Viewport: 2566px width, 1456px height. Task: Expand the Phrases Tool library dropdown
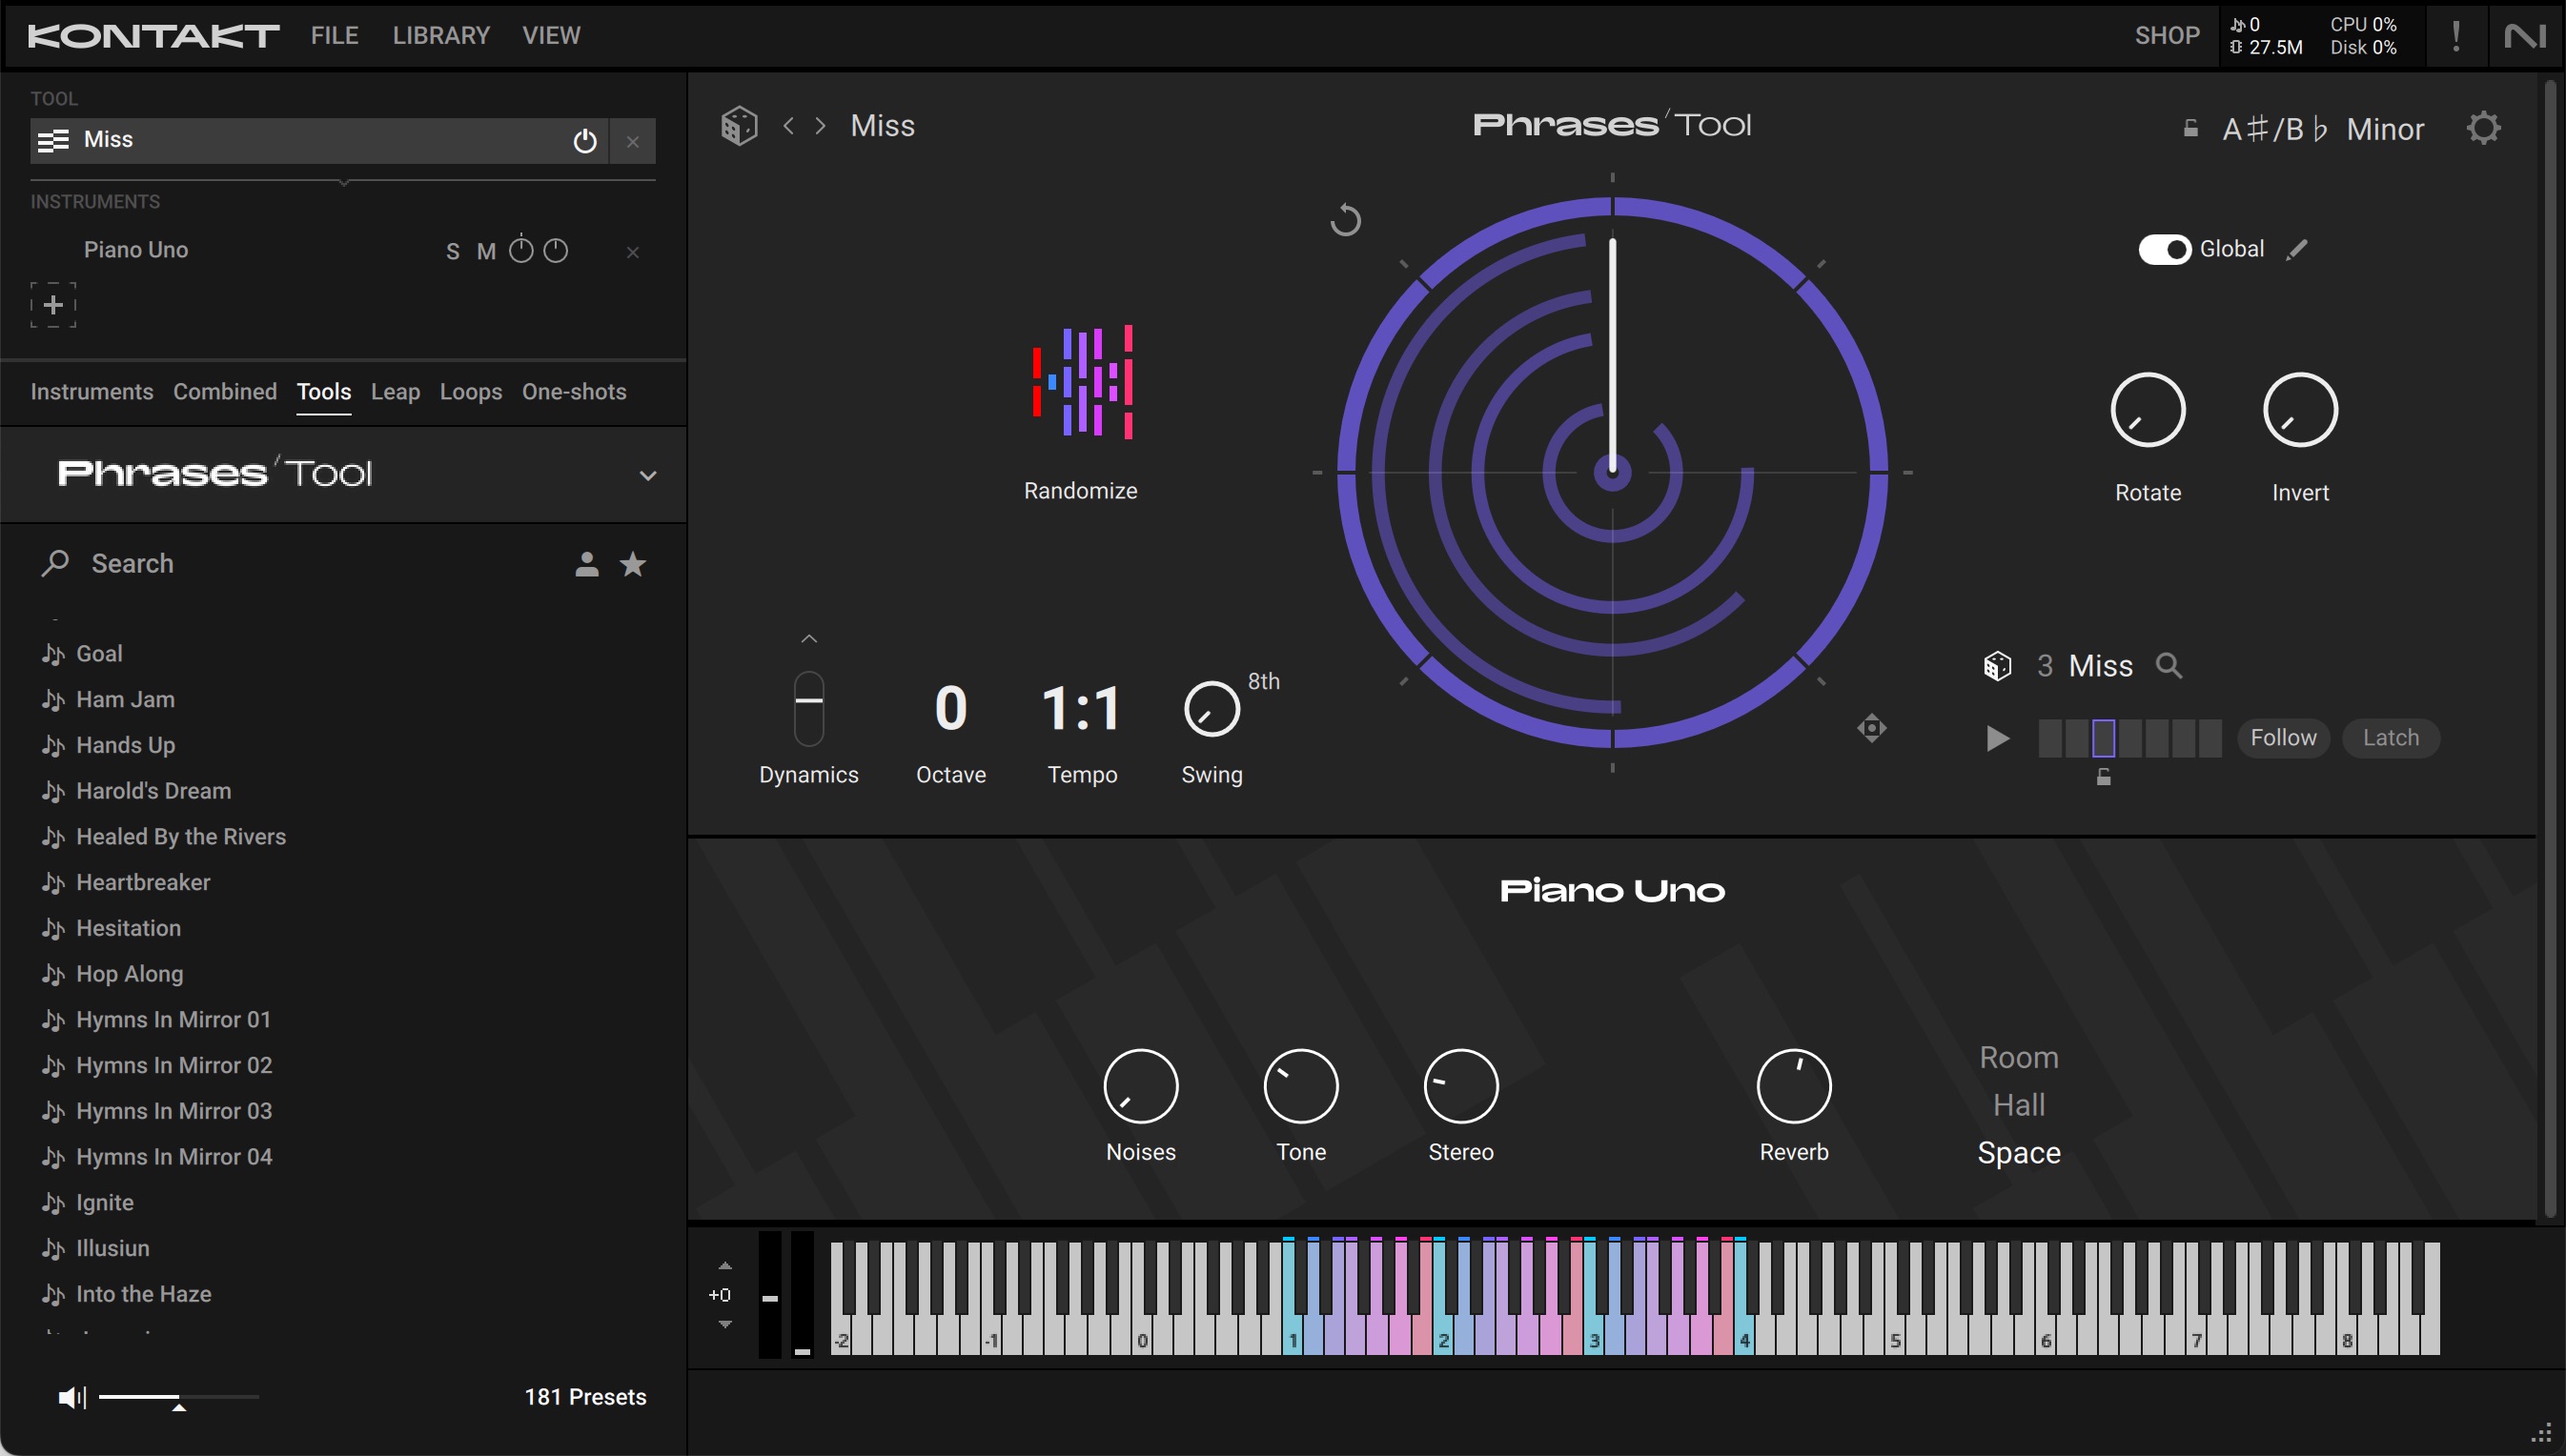[x=648, y=475]
